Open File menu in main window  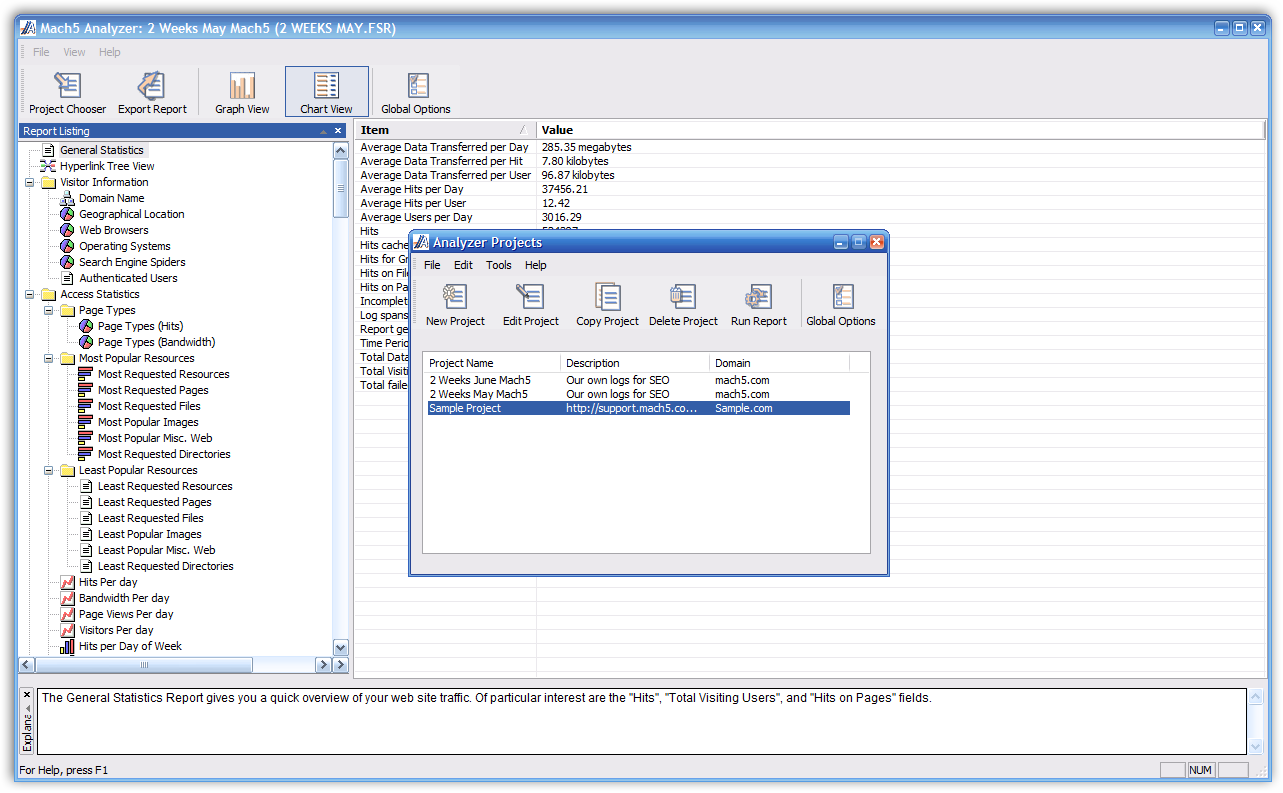coord(41,52)
